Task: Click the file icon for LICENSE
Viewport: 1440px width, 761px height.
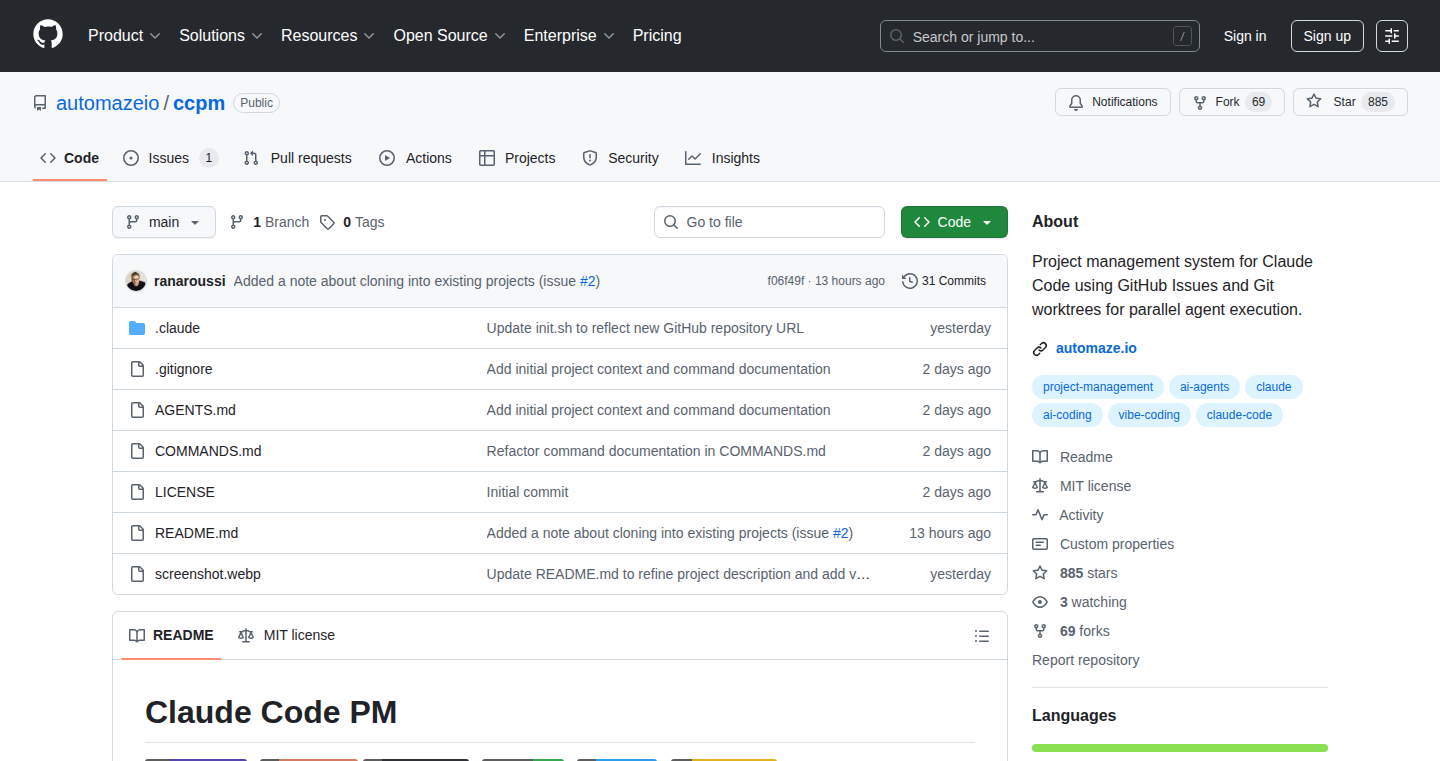Action: [x=137, y=492]
